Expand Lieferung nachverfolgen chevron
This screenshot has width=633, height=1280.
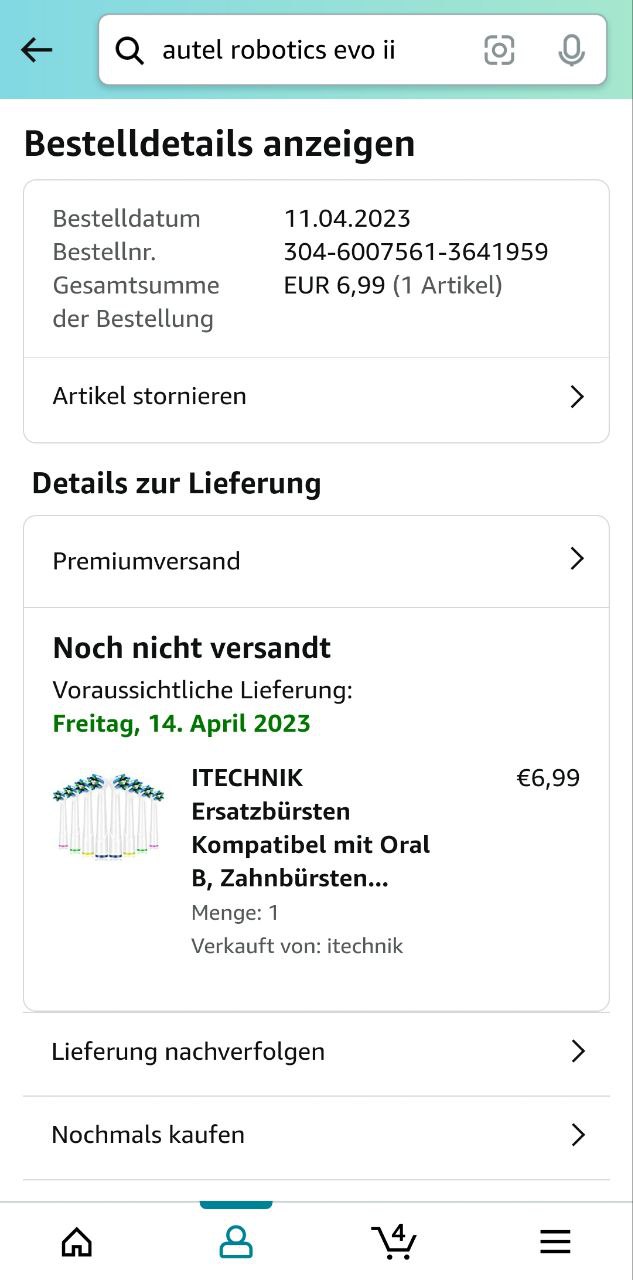tap(577, 1051)
